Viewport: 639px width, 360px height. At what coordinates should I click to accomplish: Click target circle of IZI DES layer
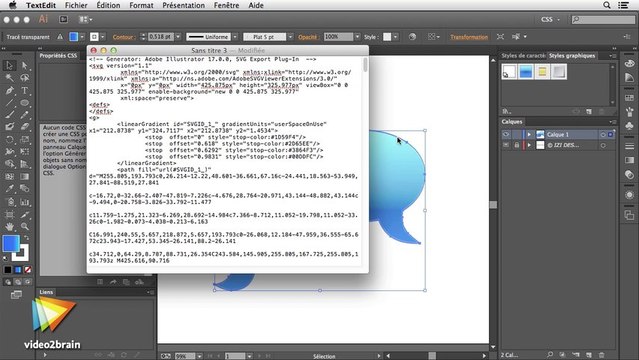603,145
